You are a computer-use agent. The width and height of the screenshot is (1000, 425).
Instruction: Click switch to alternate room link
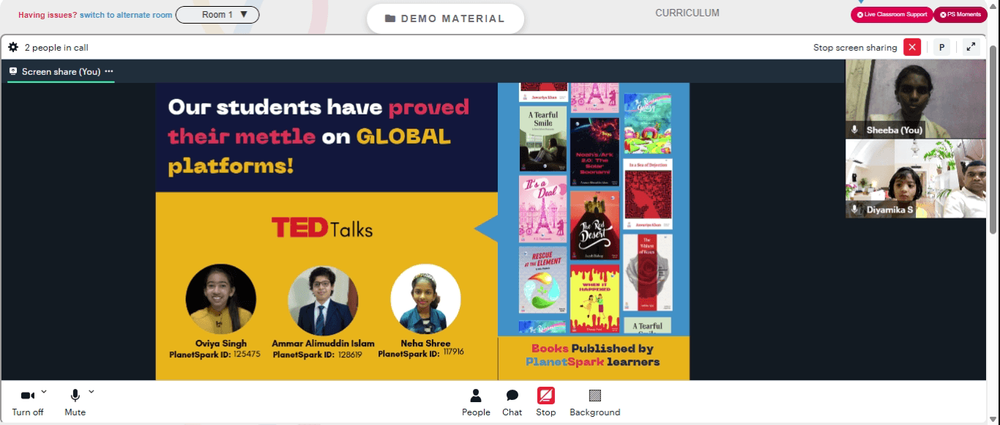tap(126, 15)
